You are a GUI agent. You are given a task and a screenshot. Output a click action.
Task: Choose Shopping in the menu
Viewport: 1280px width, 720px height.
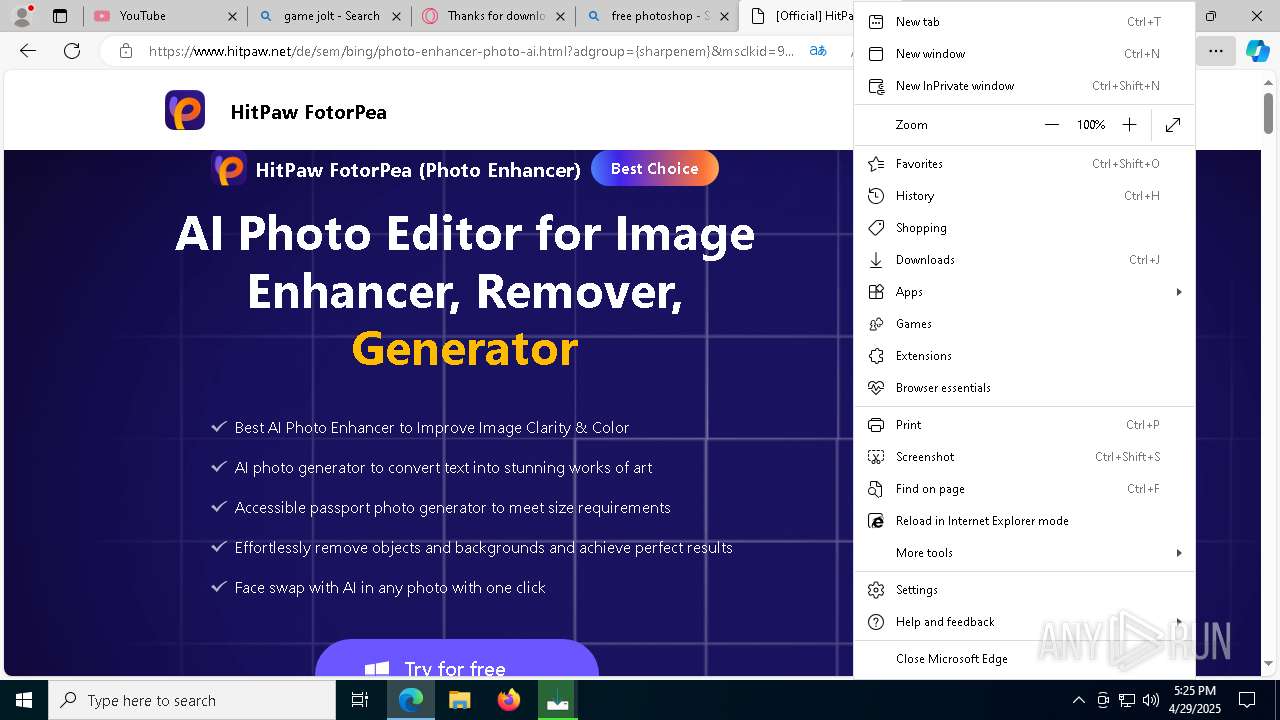click(1024, 228)
